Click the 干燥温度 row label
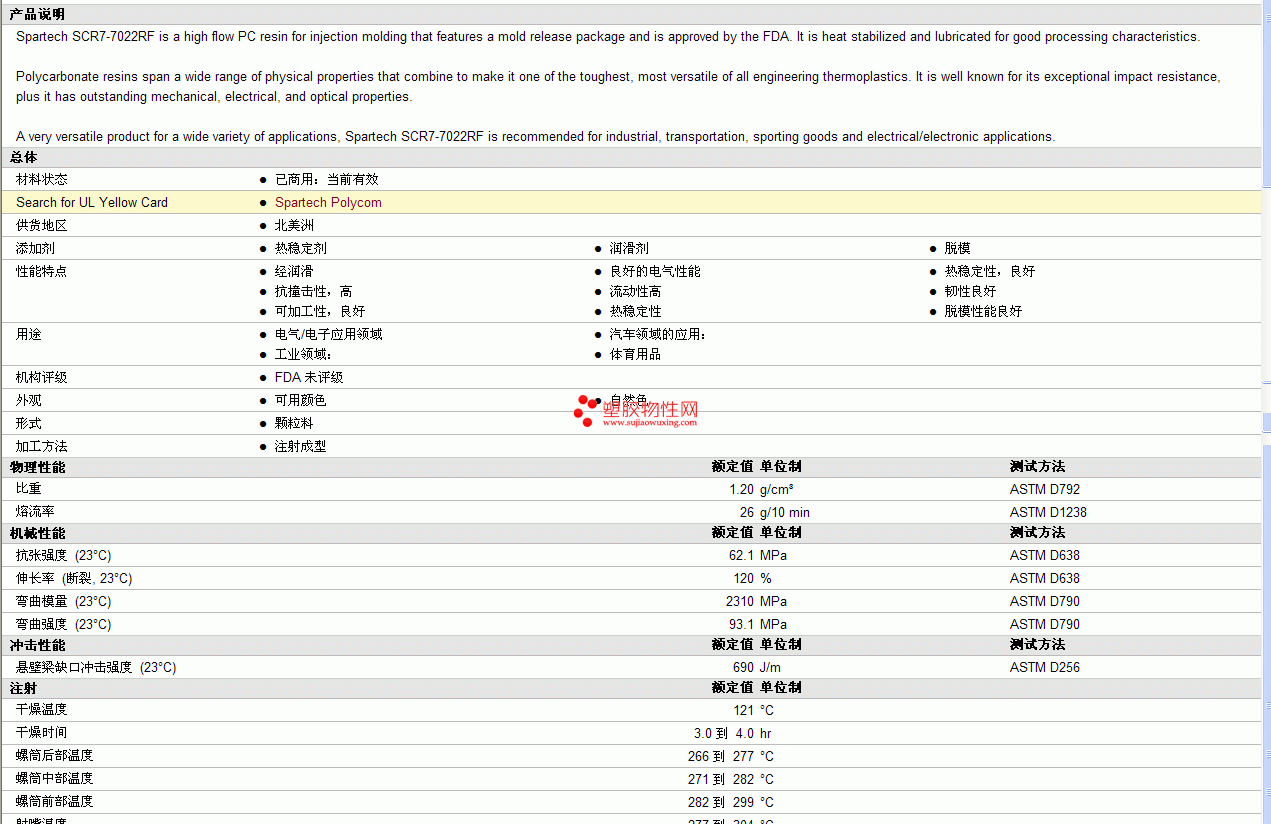The height and width of the screenshot is (824, 1271). pyautogui.click(x=42, y=710)
